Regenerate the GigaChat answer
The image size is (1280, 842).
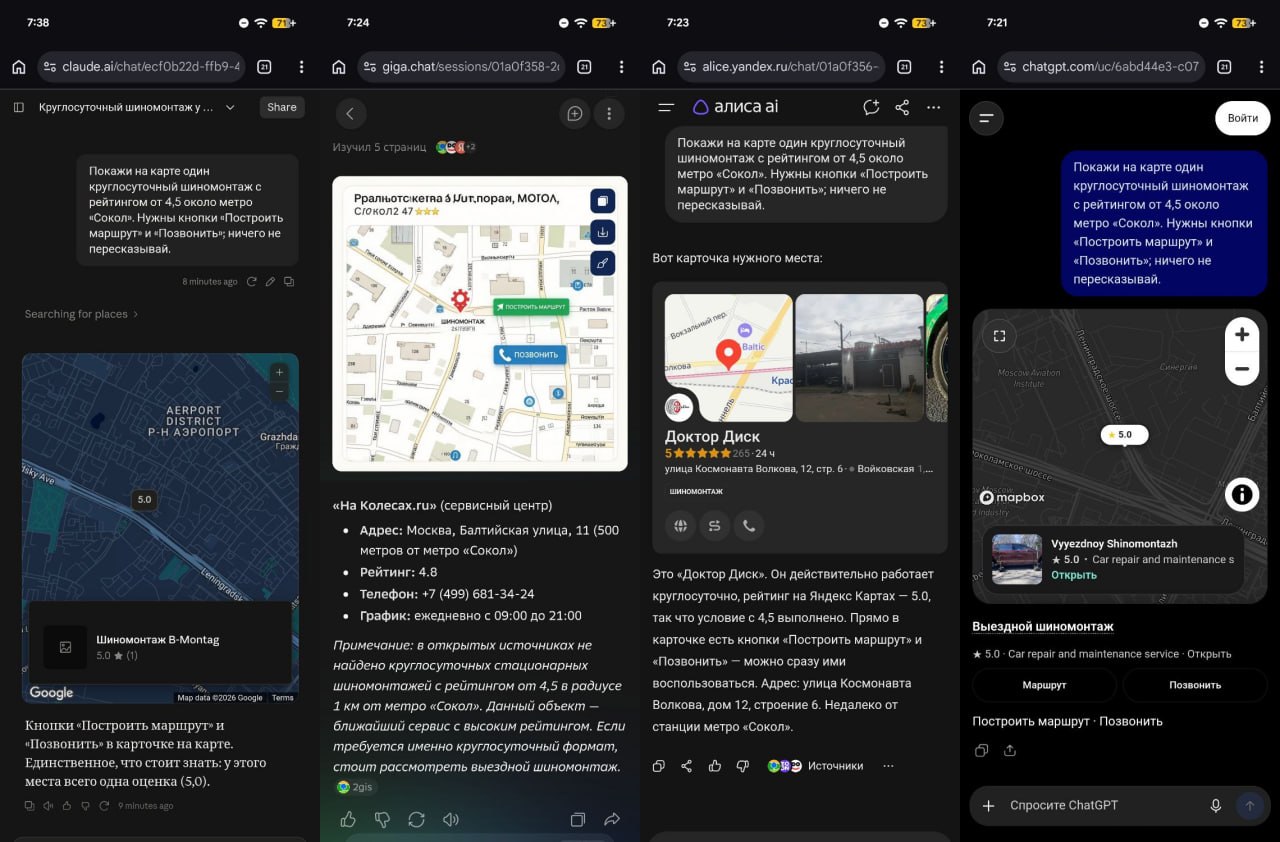click(x=416, y=819)
